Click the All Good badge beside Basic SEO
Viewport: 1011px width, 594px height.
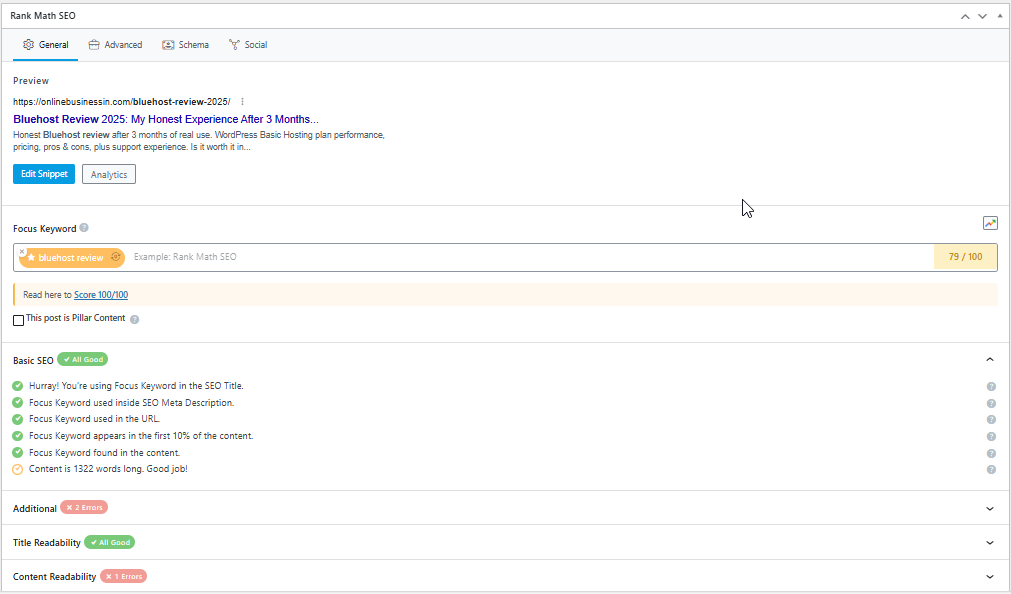click(83, 359)
